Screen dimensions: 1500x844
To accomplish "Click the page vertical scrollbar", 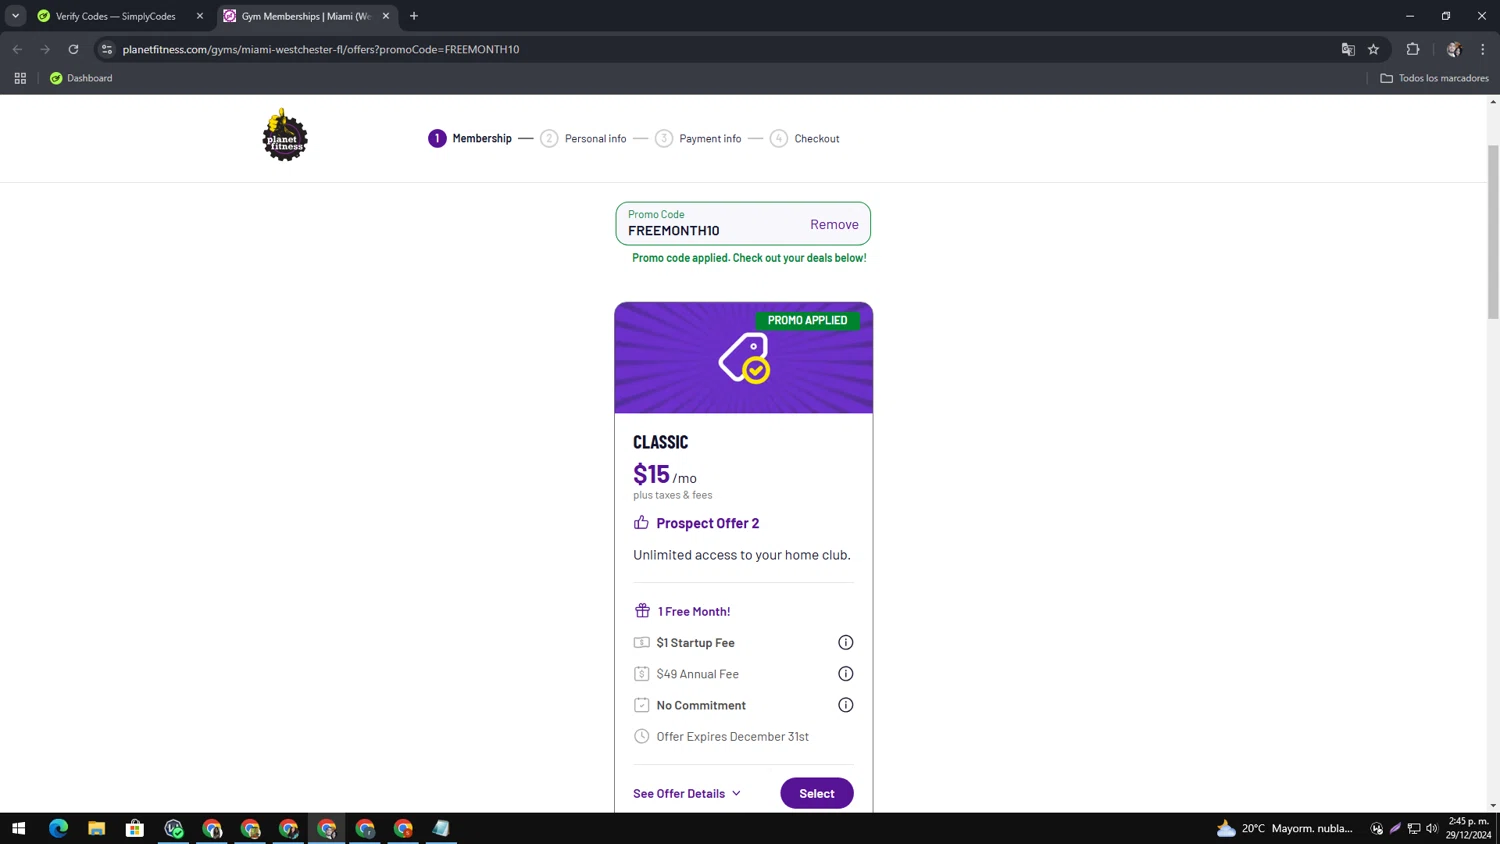I will [x=1493, y=232].
